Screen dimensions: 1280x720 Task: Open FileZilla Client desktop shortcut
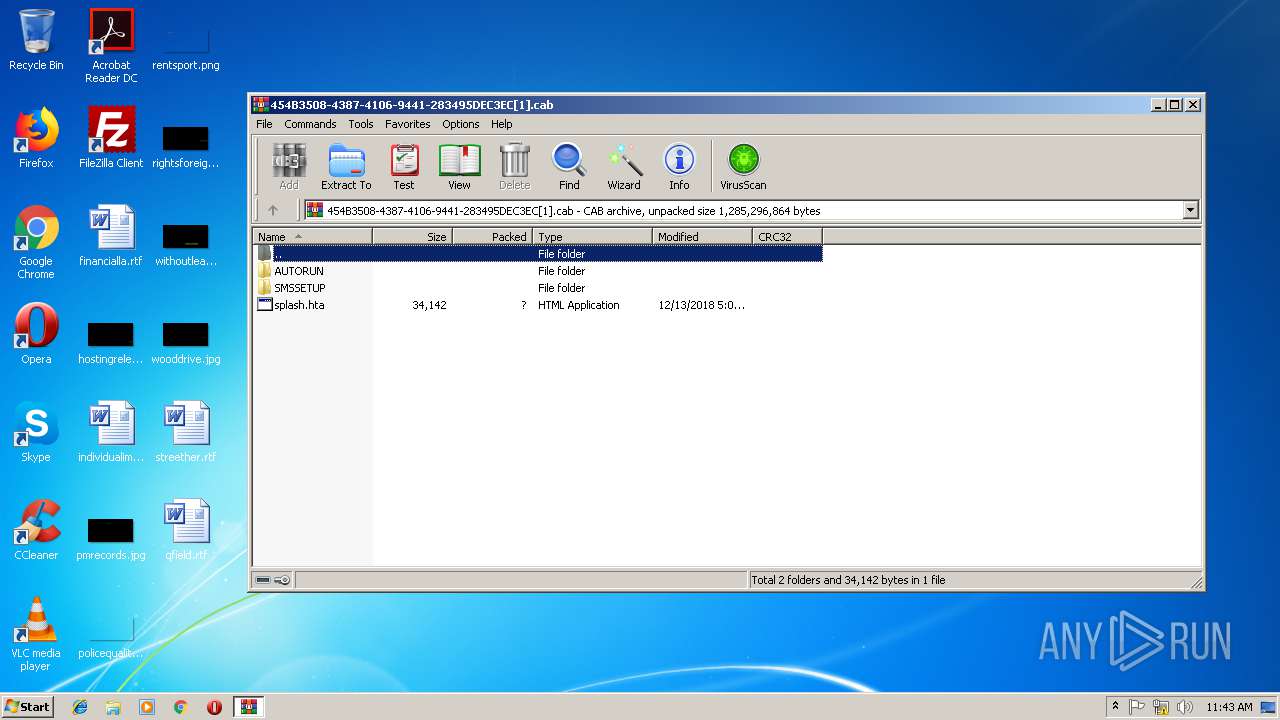coord(111,138)
